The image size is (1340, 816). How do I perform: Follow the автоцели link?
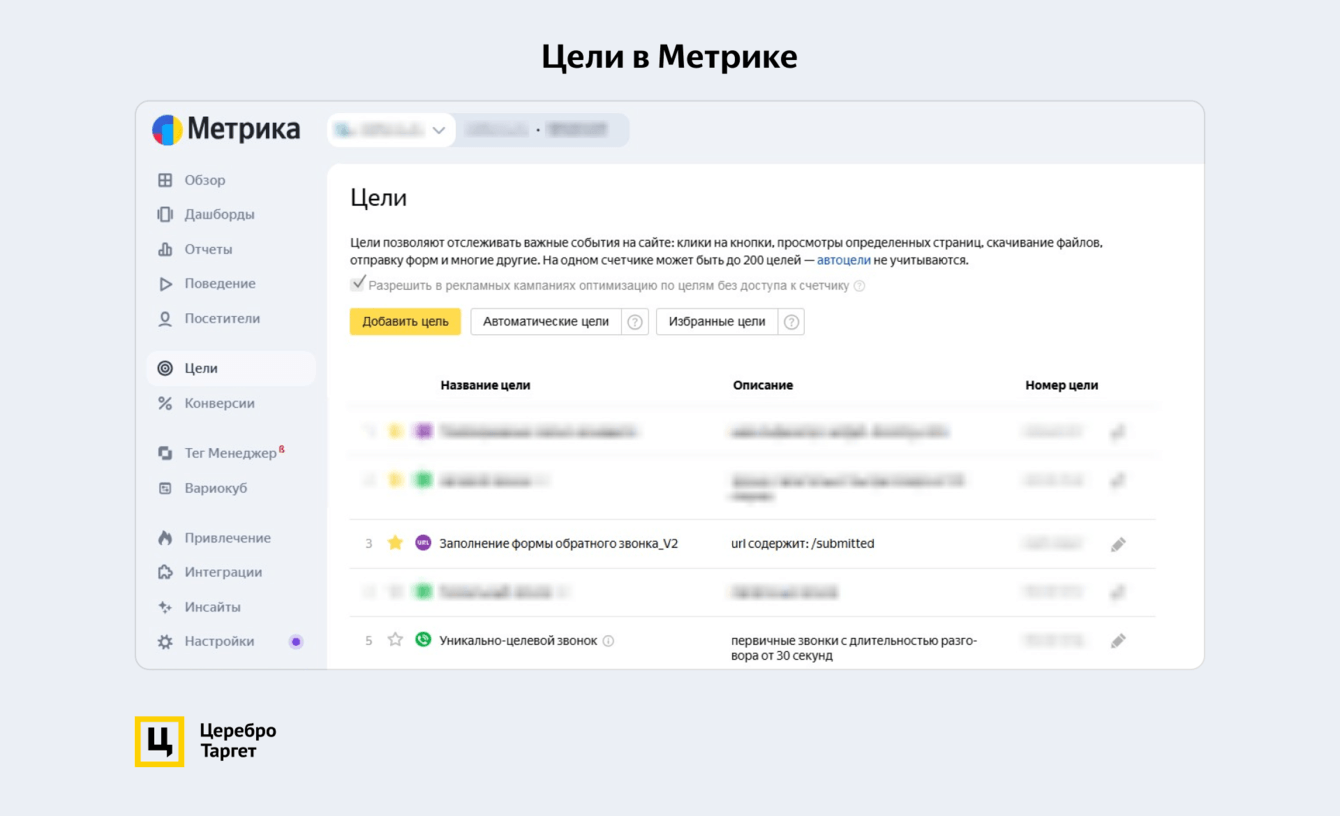[x=843, y=260]
